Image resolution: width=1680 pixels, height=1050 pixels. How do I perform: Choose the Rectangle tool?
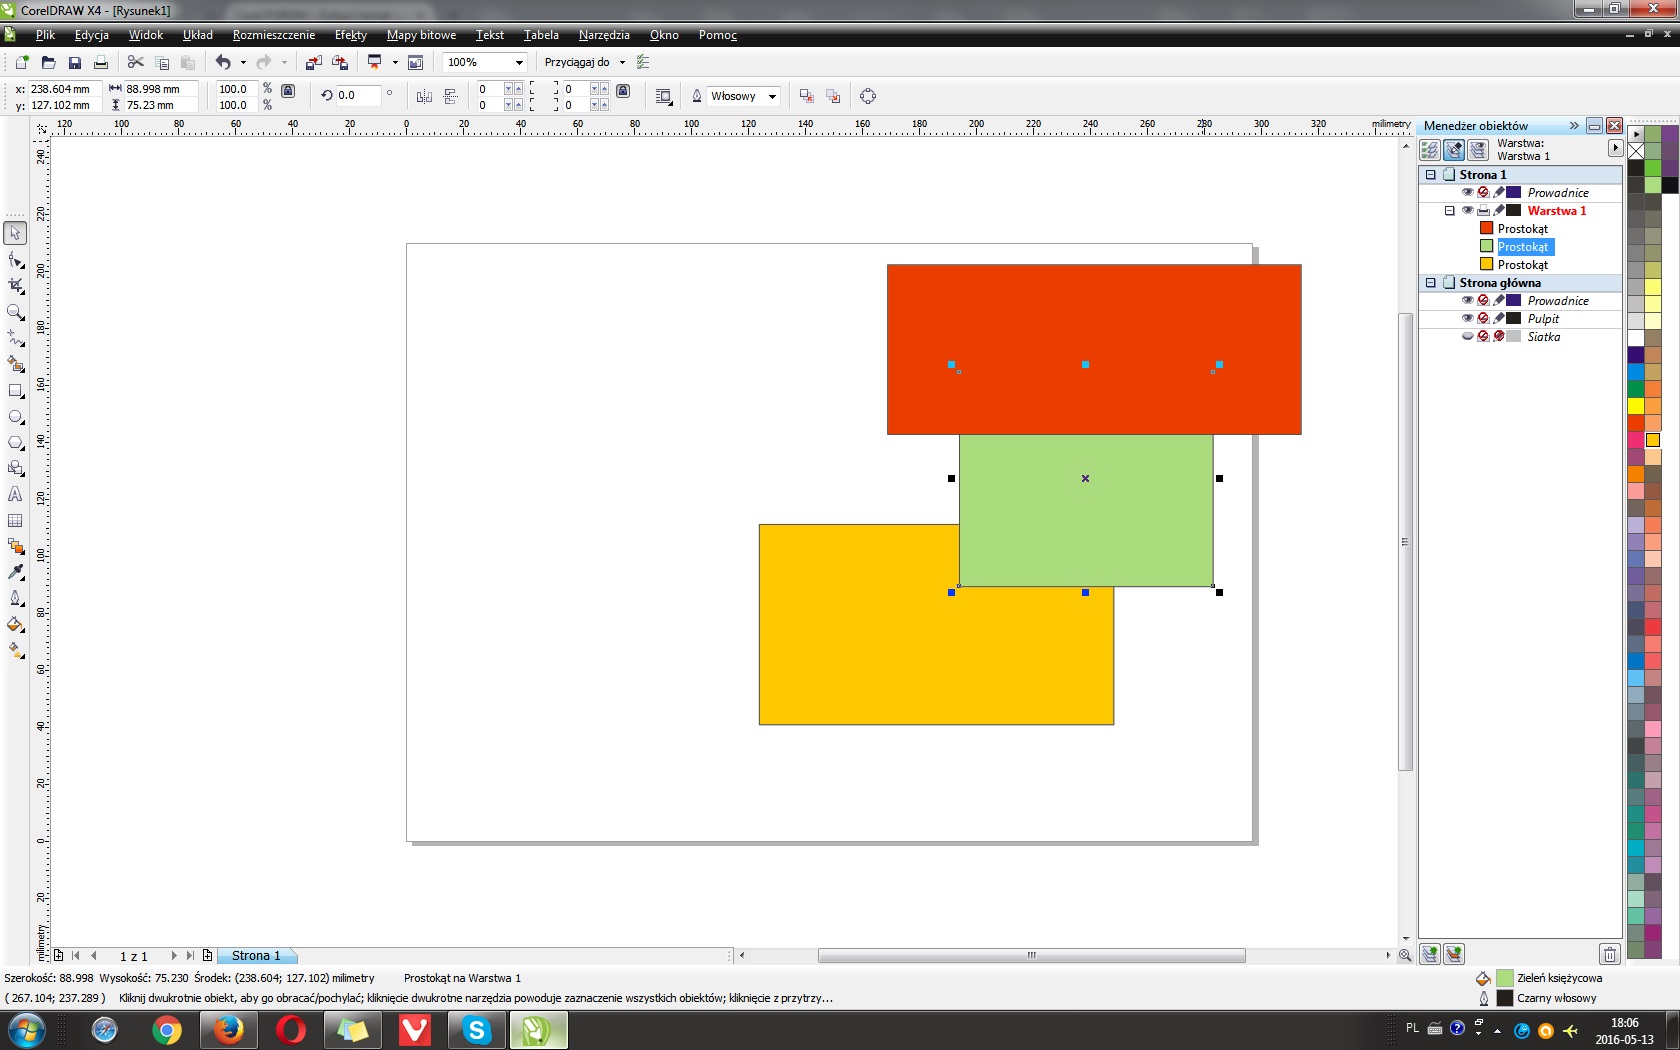15,391
